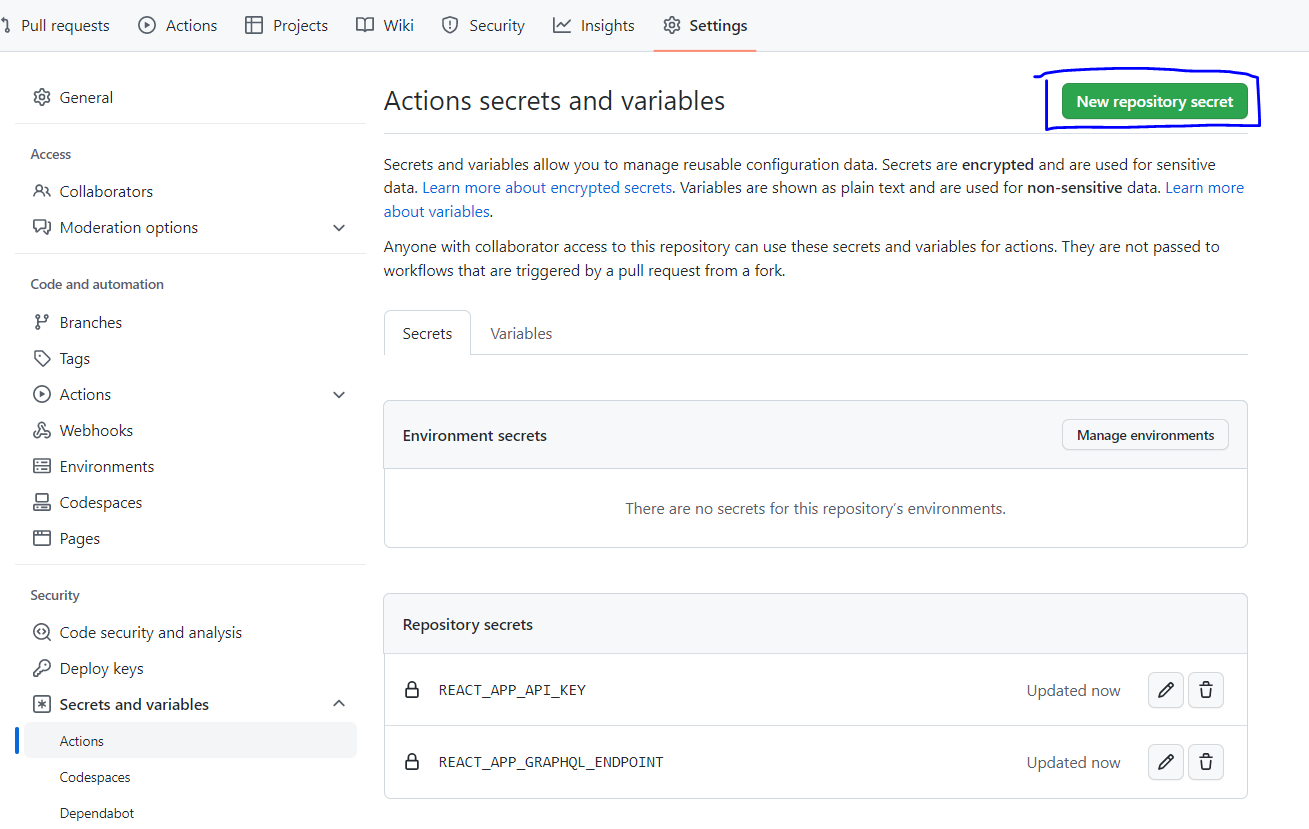Switch to the Variables tab

pos(521,333)
